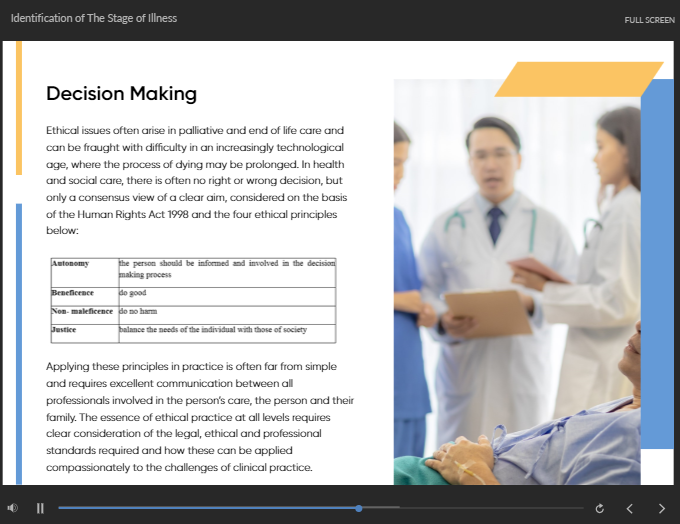Click the Decision Making heading
The image size is (680, 524).
tap(121, 94)
